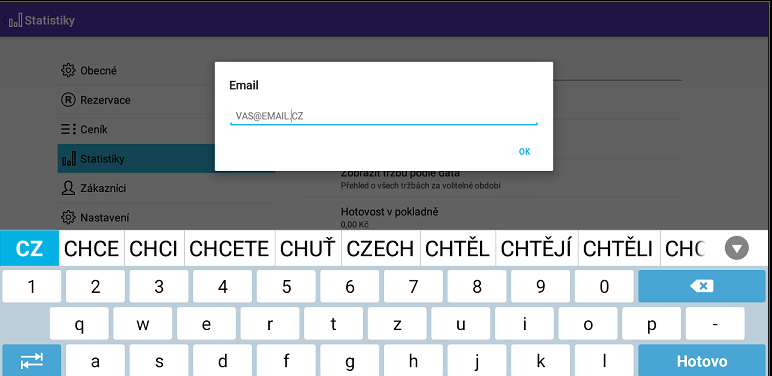Tap the p key
This screenshot has width=772, height=376.
point(651,324)
